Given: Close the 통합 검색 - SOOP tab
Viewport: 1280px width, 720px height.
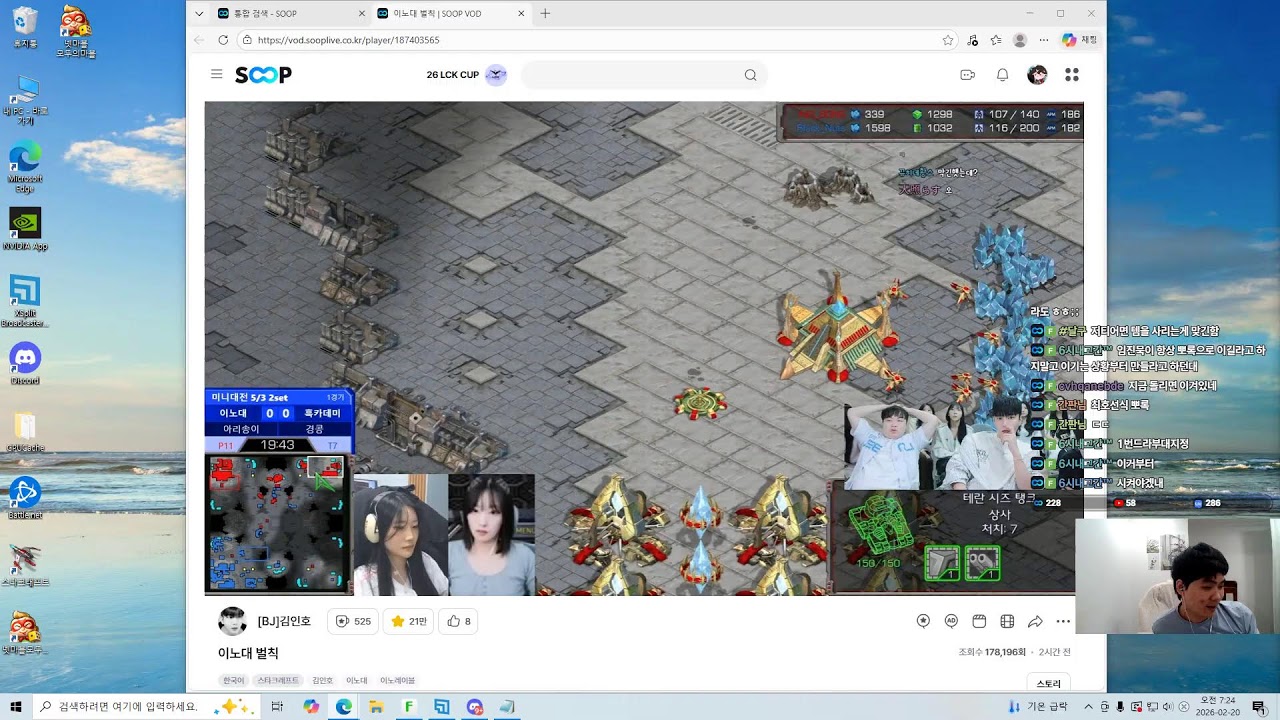Looking at the screenshot, I should 361,14.
